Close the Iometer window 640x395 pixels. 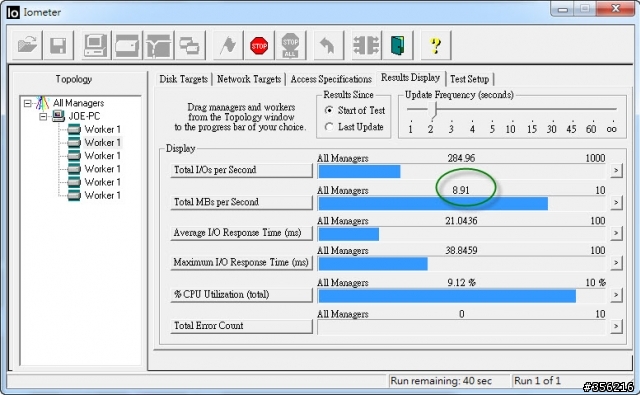pyautogui.click(x=616, y=9)
